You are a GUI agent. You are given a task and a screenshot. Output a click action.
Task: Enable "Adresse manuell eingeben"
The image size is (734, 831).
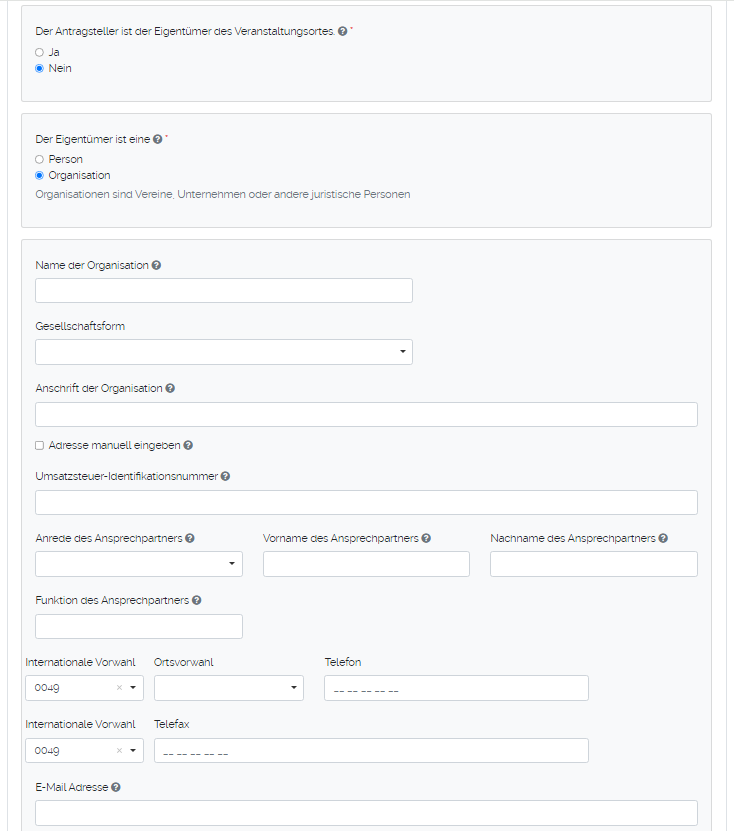pyautogui.click(x=39, y=444)
